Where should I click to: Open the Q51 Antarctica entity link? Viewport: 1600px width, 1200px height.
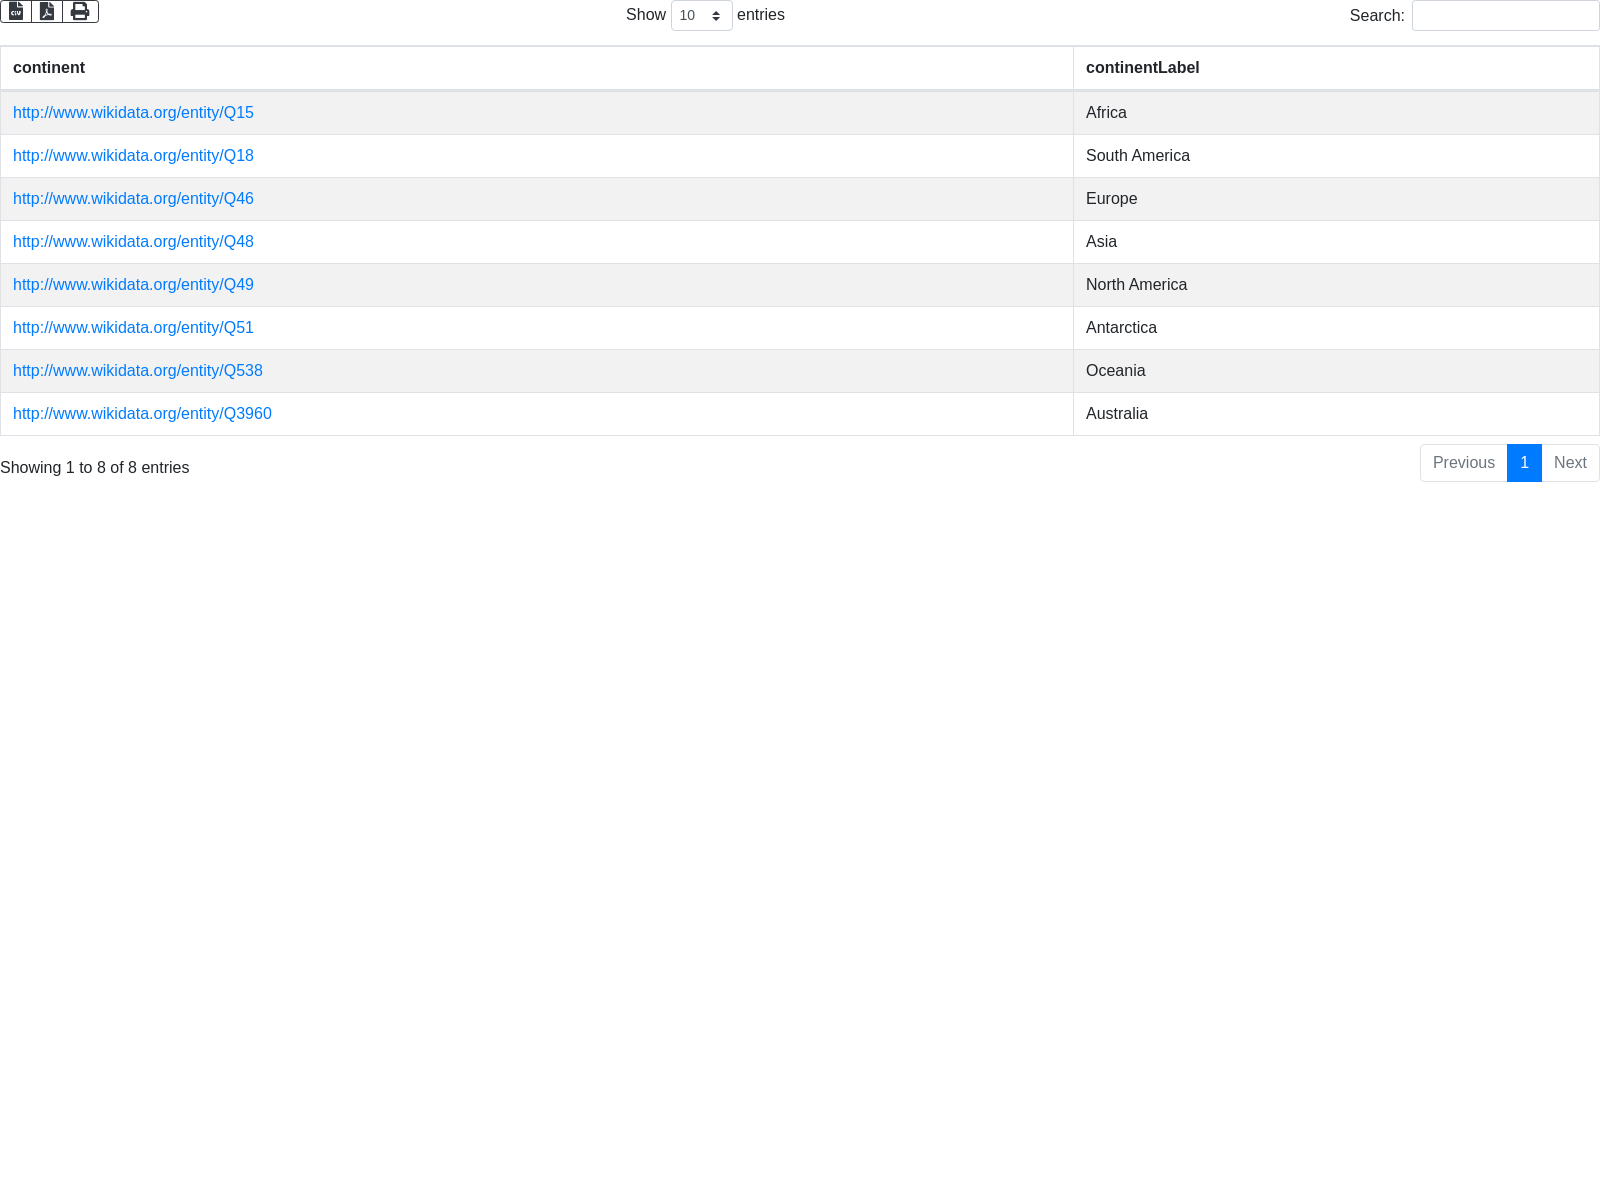133,328
